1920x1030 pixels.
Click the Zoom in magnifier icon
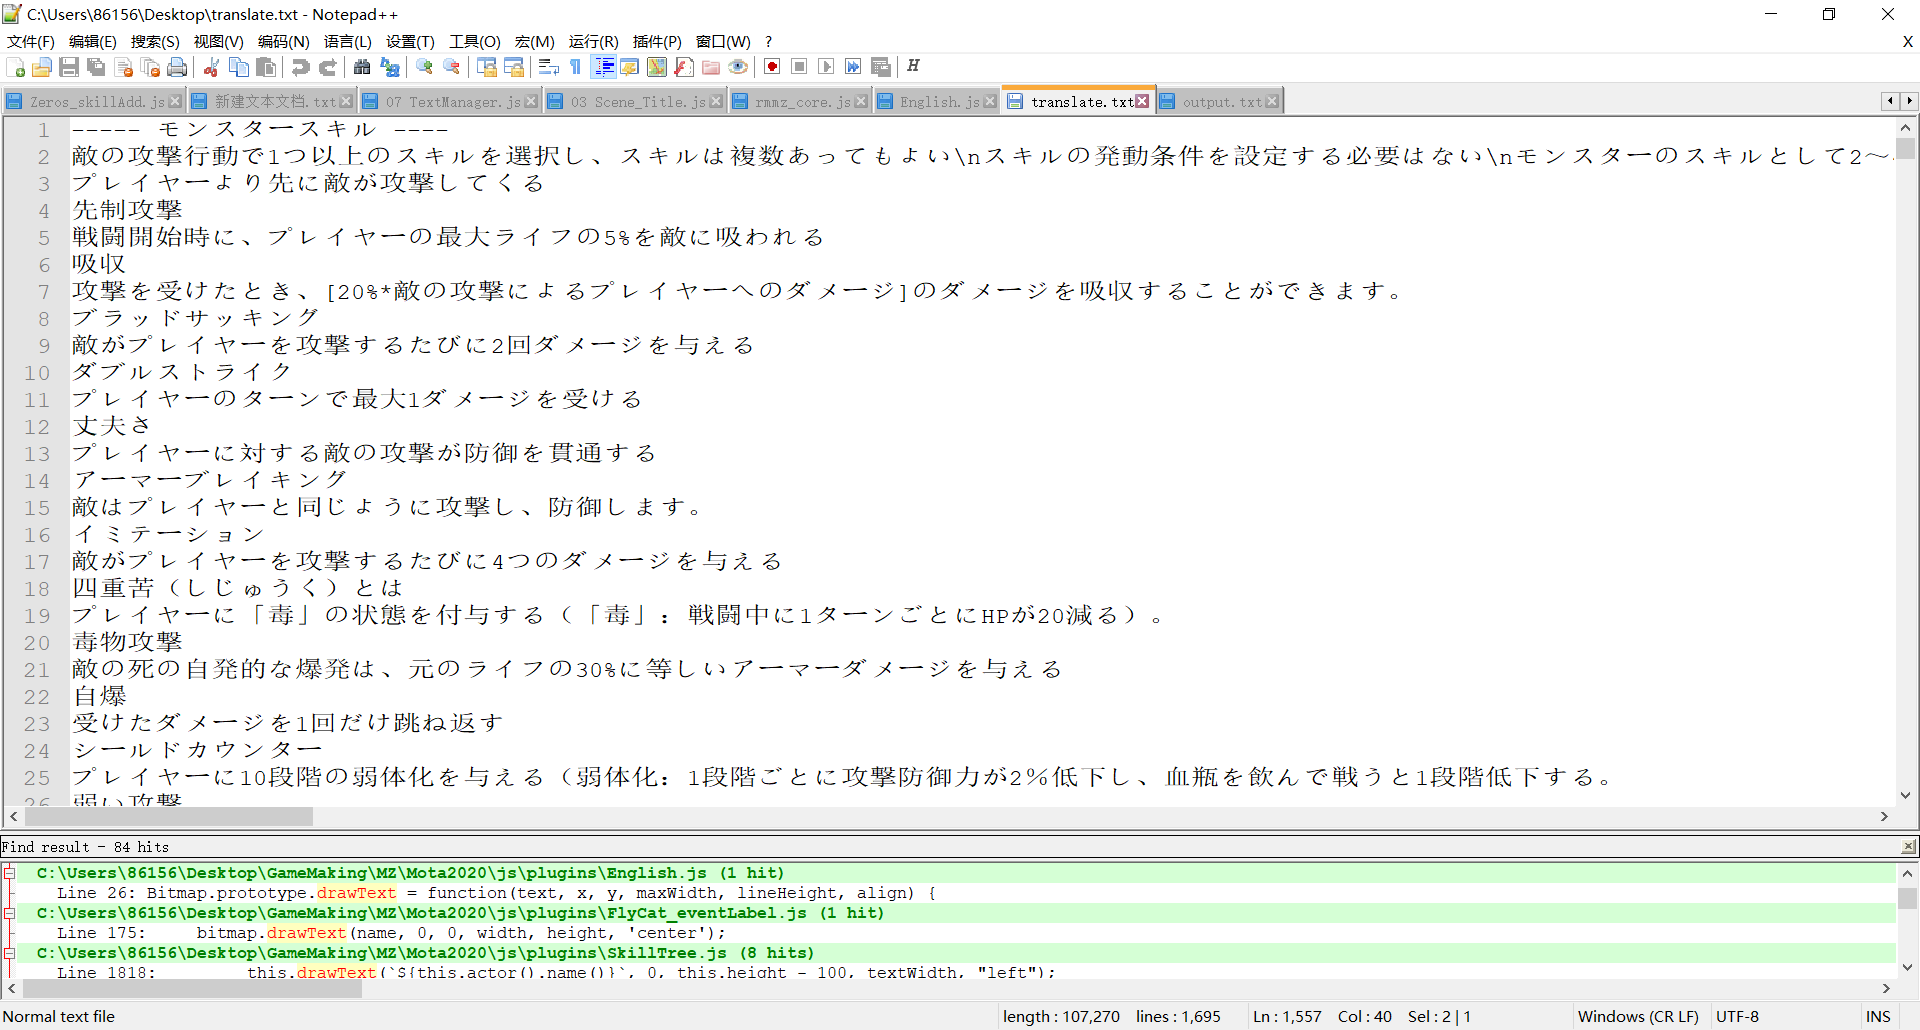425,67
